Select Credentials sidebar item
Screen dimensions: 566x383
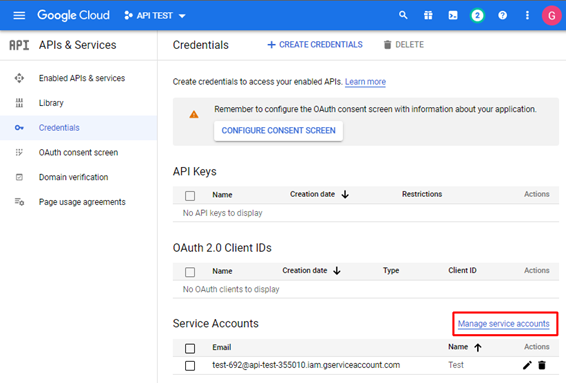pyautogui.click(x=78, y=128)
